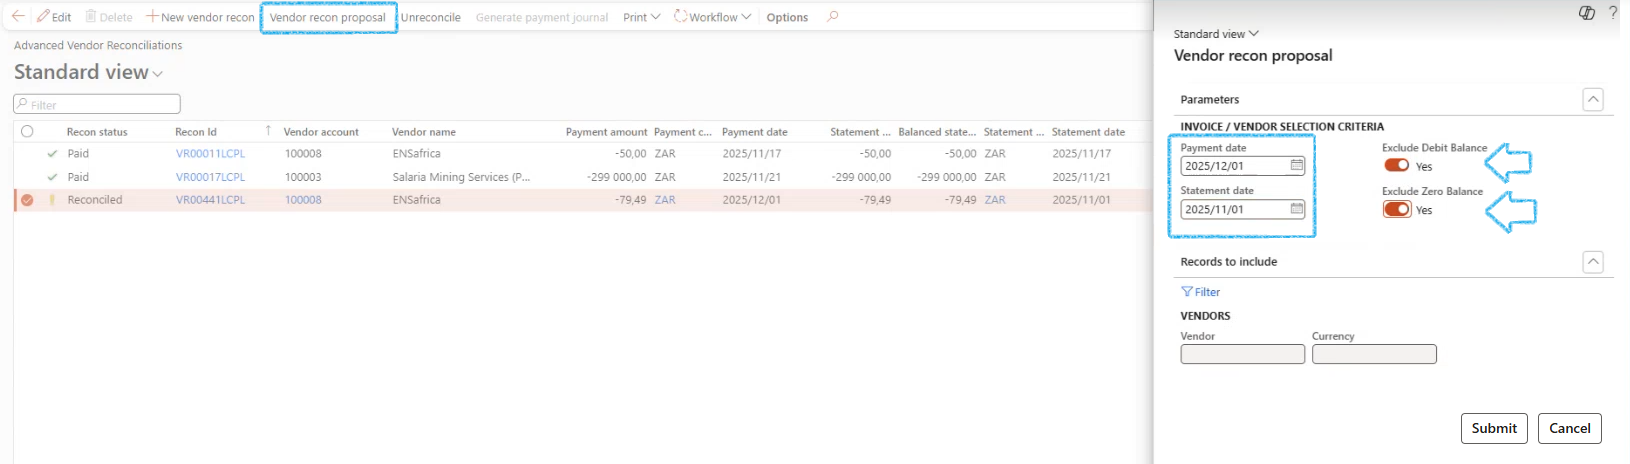The height and width of the screenshot is (464, 1630).
Task: Click the help question mark icon
Action: point(1613,13)
